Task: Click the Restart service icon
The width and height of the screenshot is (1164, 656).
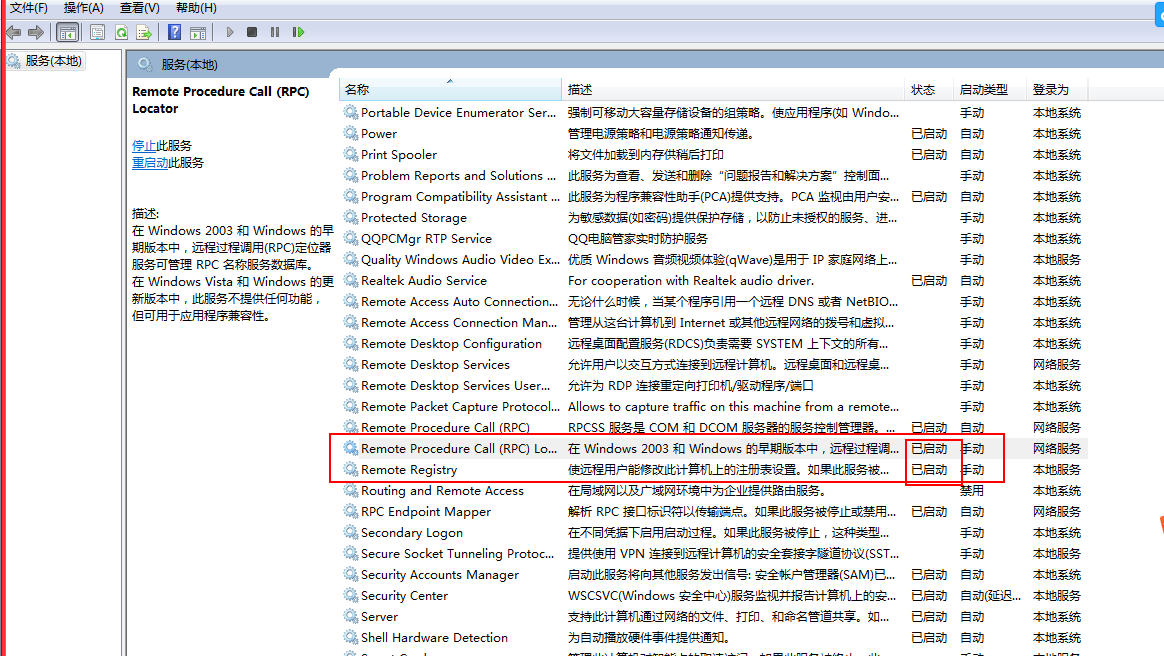Action: click(x=298, y=32)
